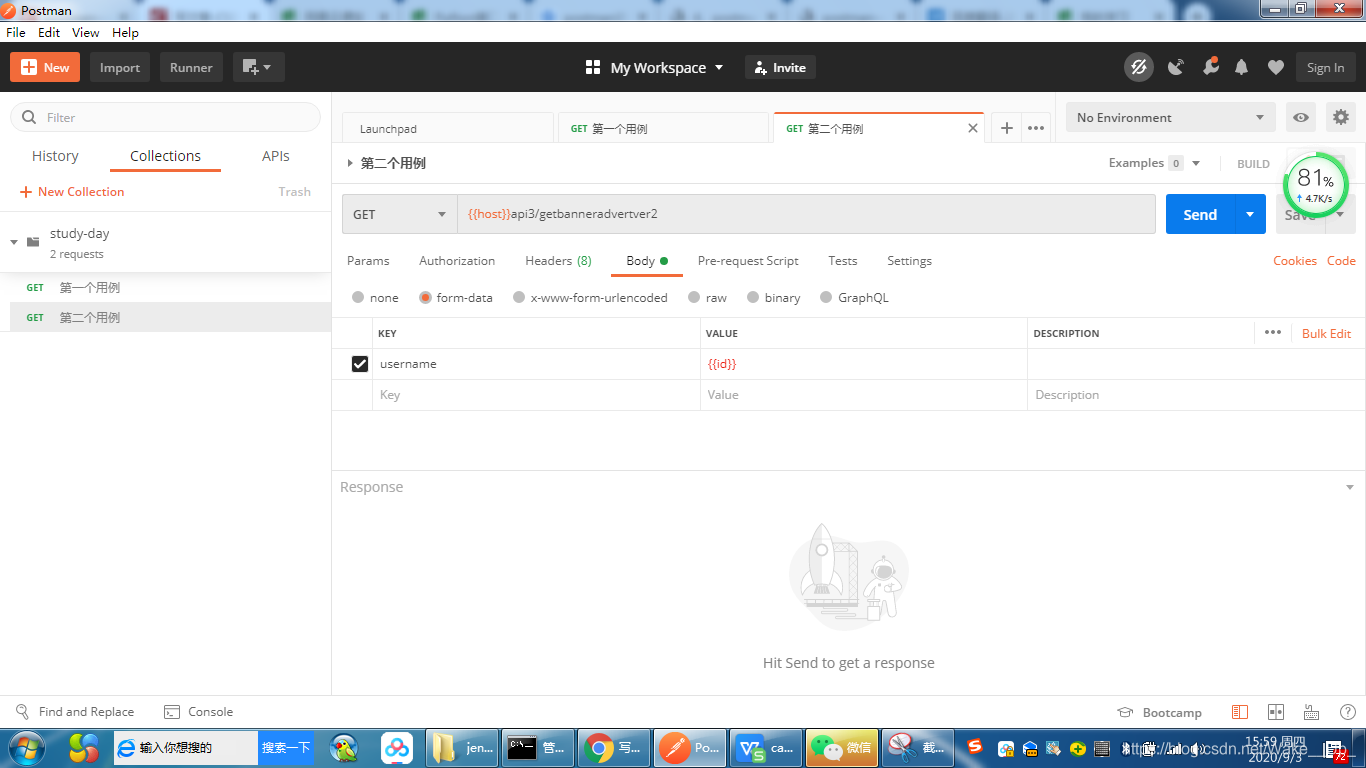Collapse the Response panel arrow
The height and width of the screenshot is (768, 1366).
click(x=1351, y=487)
